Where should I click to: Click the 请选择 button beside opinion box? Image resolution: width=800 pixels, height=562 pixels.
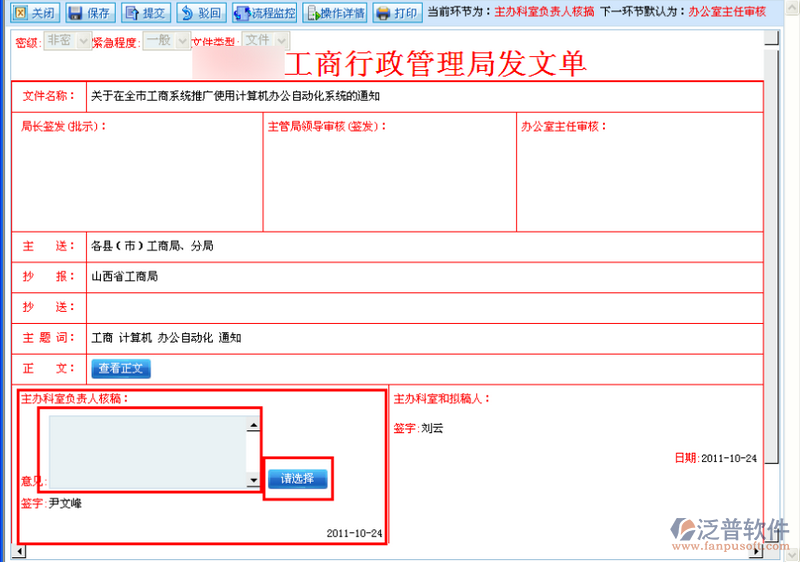(x=297, y=479)
